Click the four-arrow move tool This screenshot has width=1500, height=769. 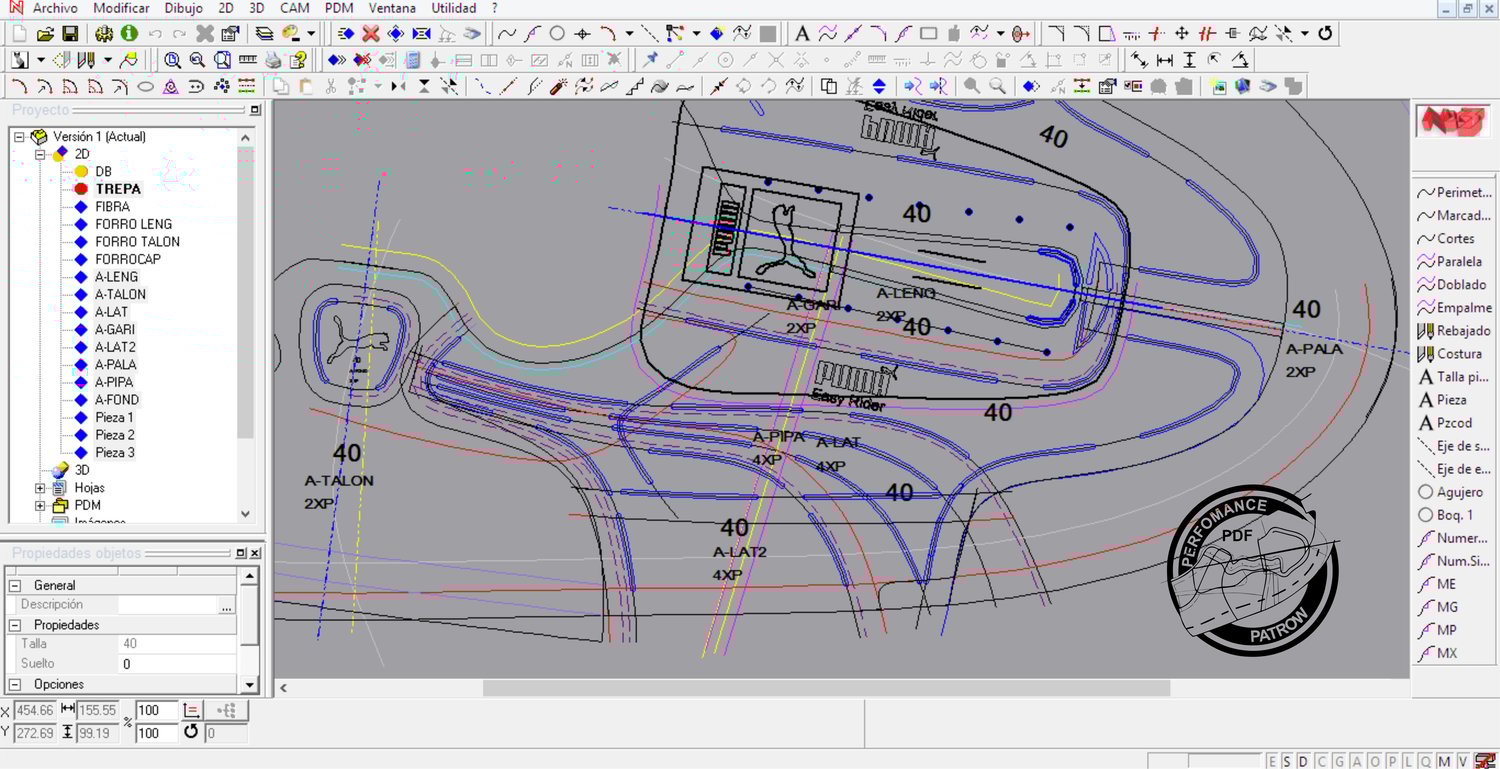1182,33
